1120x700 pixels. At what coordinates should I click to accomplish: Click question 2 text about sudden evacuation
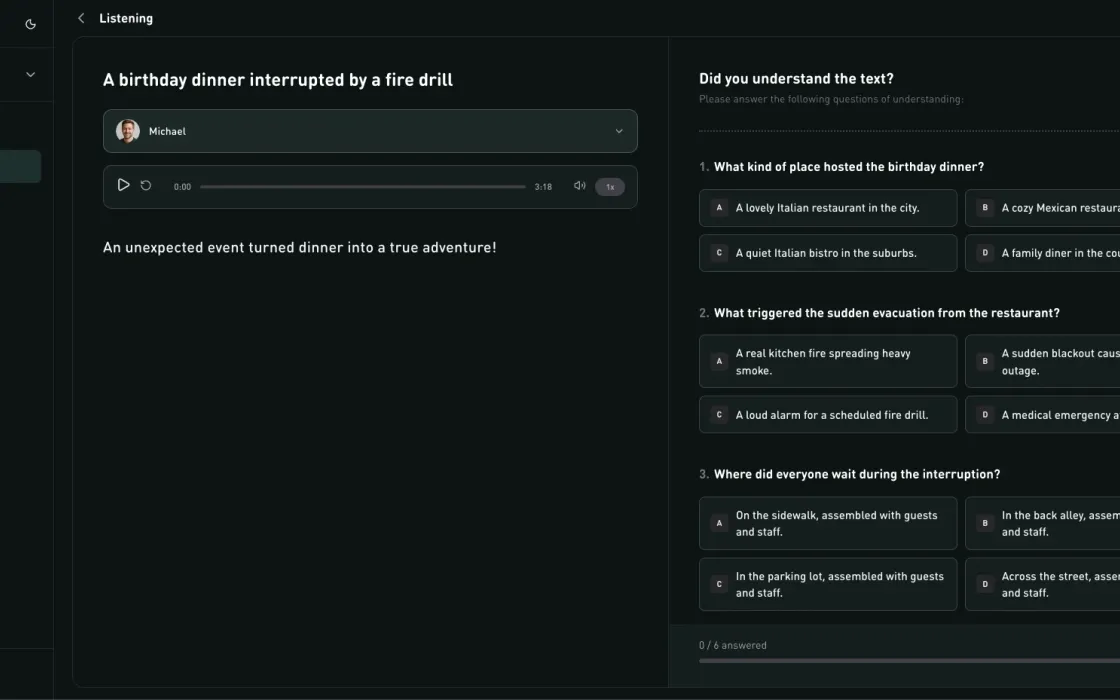click(x=886, y=313)
